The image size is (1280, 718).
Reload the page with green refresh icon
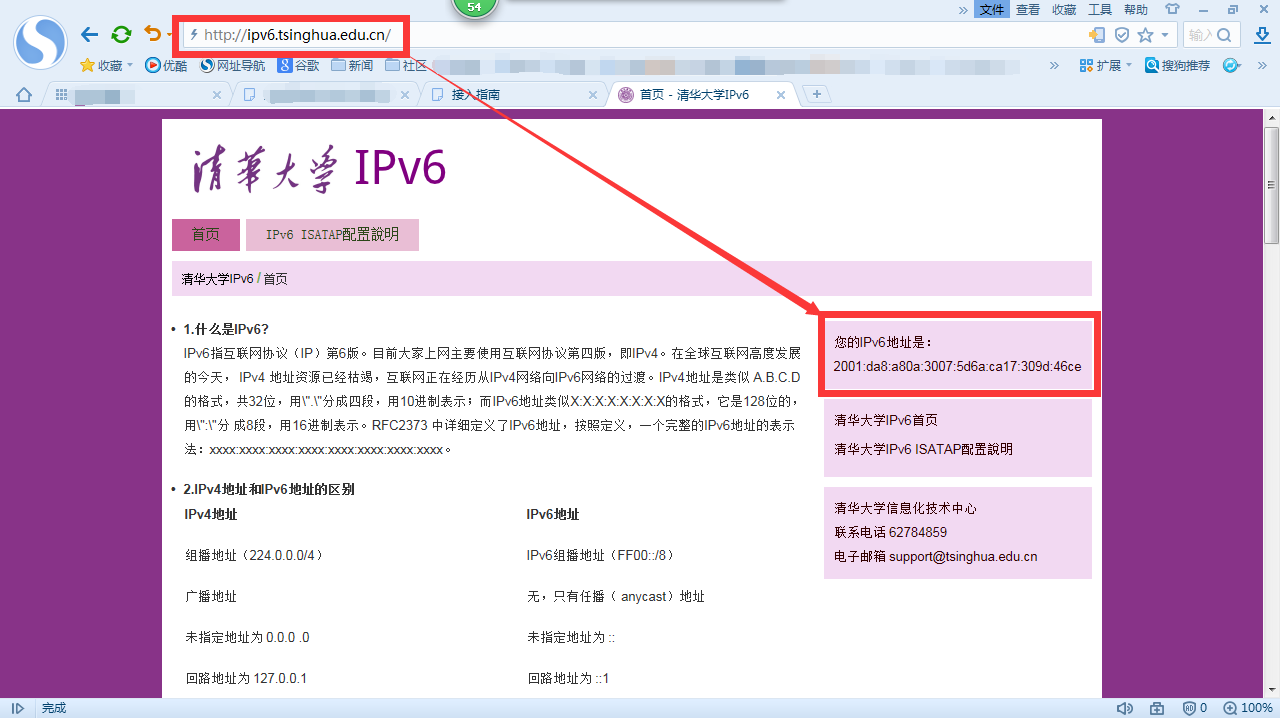tap(121, 35)
